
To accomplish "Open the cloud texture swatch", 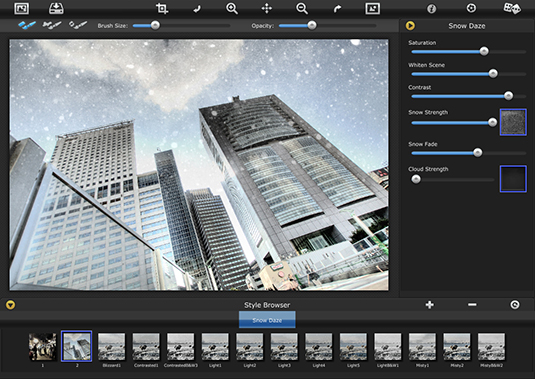I will [513, 179].
